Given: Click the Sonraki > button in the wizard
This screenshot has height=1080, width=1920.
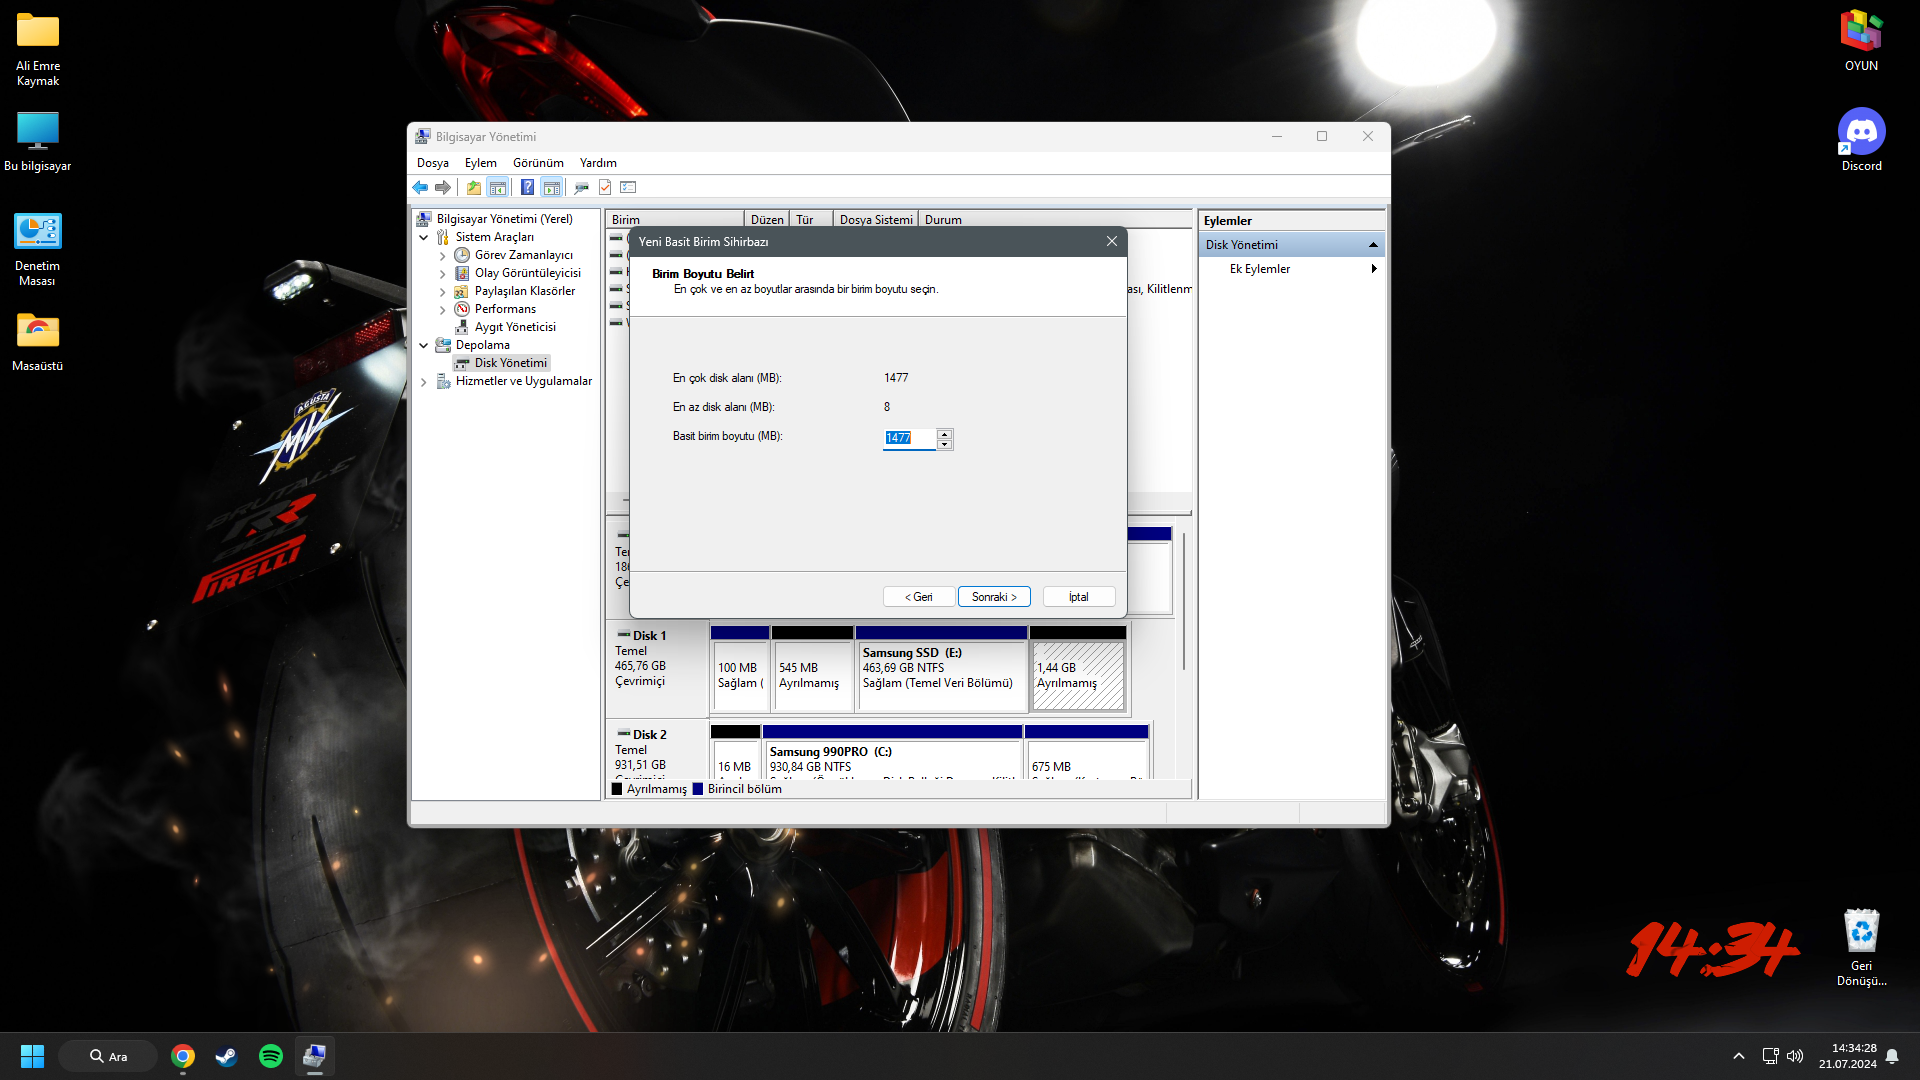Looking at the screenshot, I should (x=994, y=597).
